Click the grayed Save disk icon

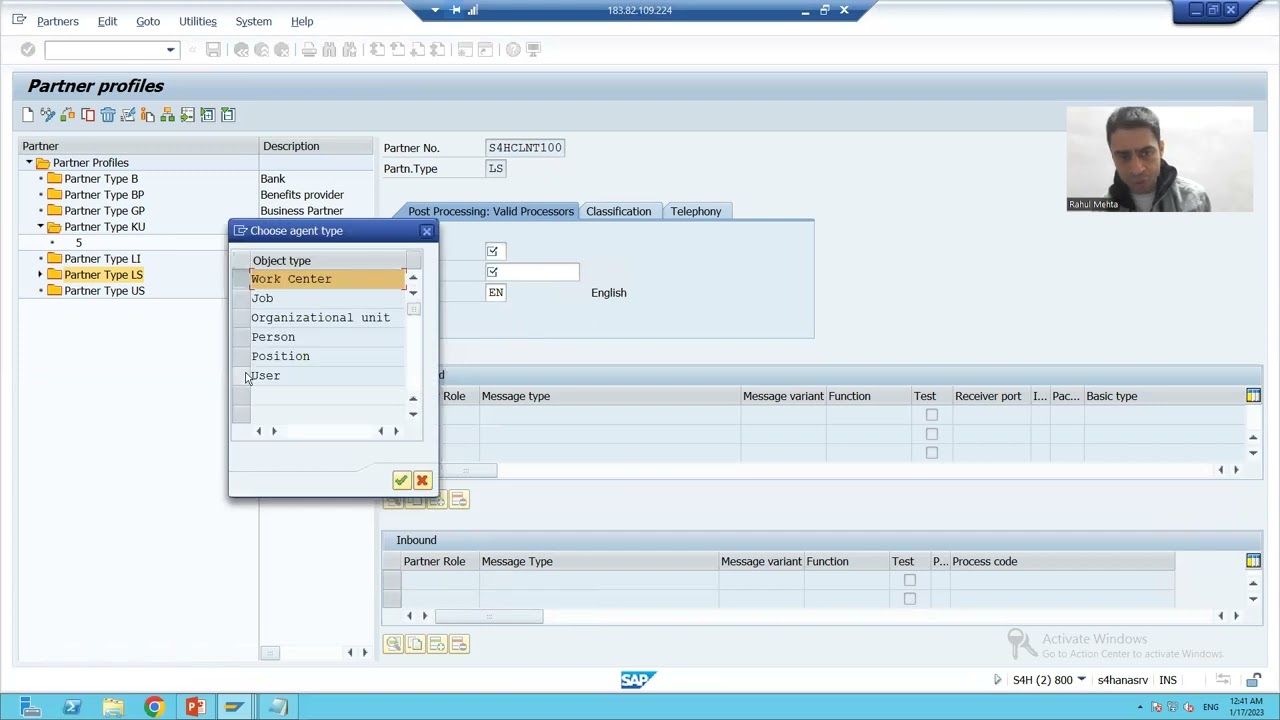(213, 49)
